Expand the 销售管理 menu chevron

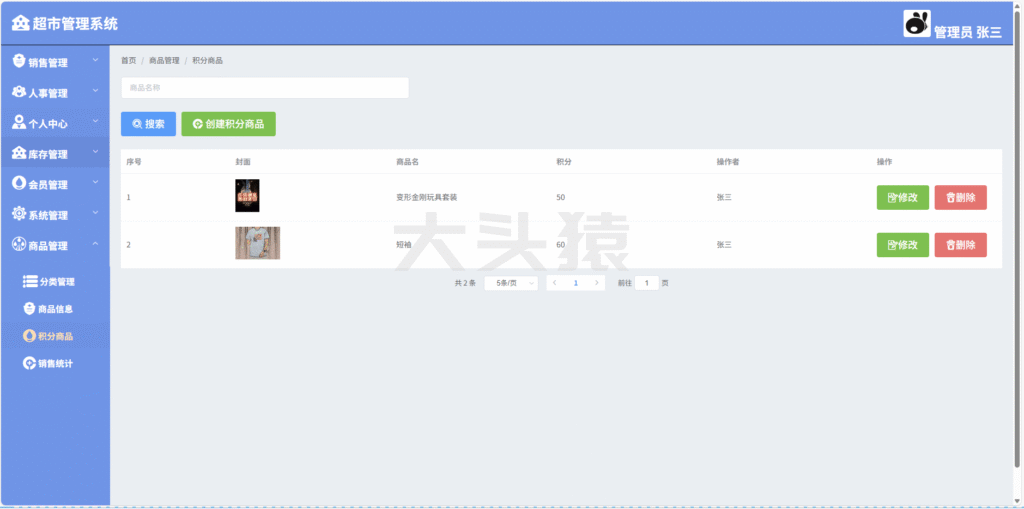(95, 60)
